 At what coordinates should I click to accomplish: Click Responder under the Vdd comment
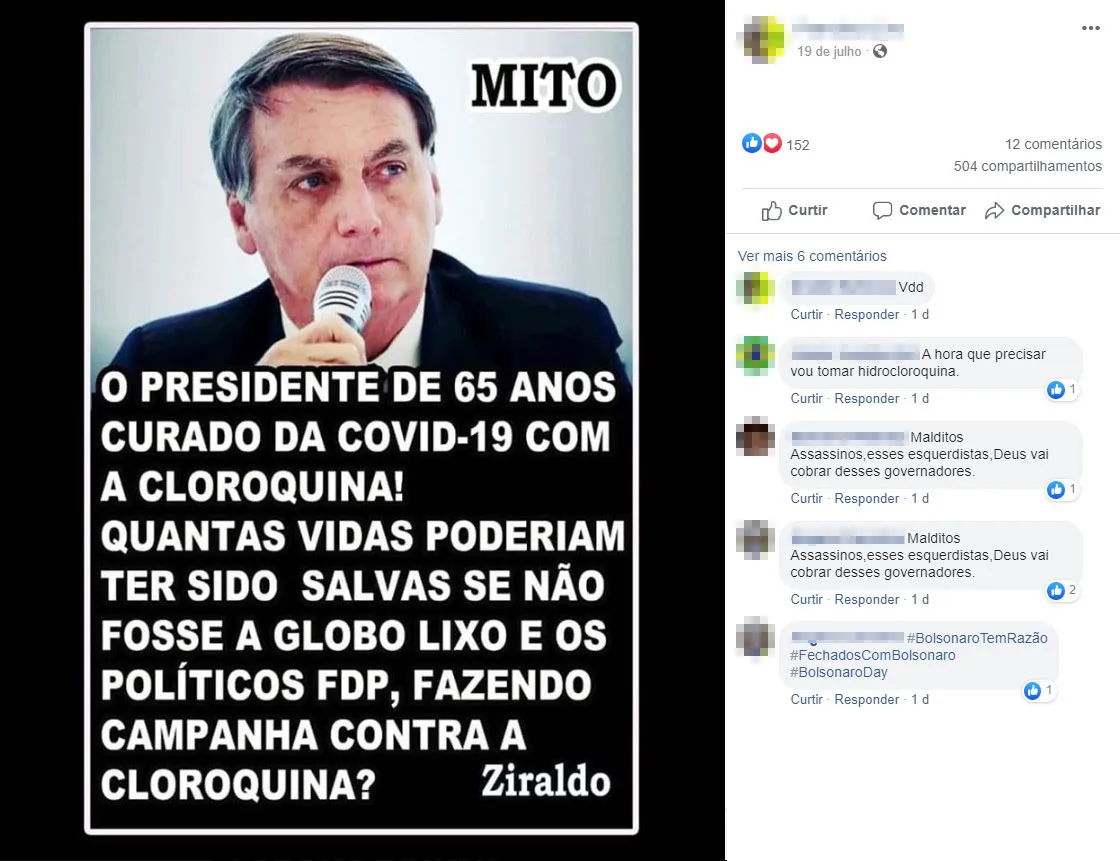866,314
